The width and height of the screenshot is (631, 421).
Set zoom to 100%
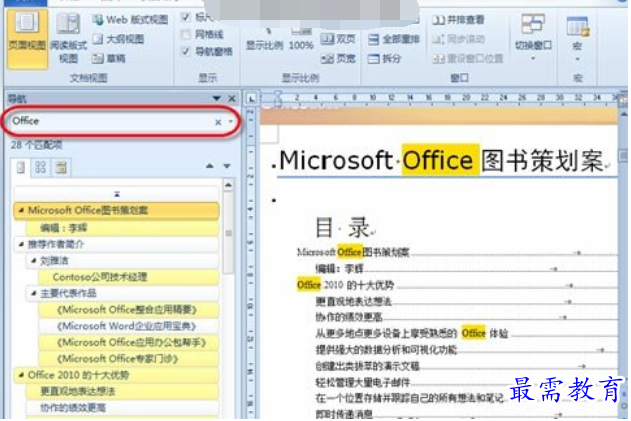[x=301, y=39]
